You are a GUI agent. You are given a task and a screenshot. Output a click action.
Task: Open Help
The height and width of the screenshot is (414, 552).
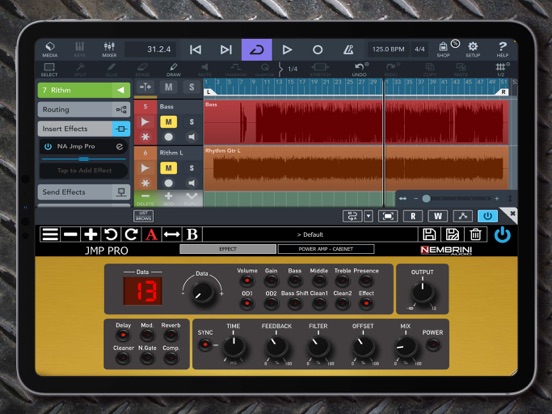tap(502, 50)
